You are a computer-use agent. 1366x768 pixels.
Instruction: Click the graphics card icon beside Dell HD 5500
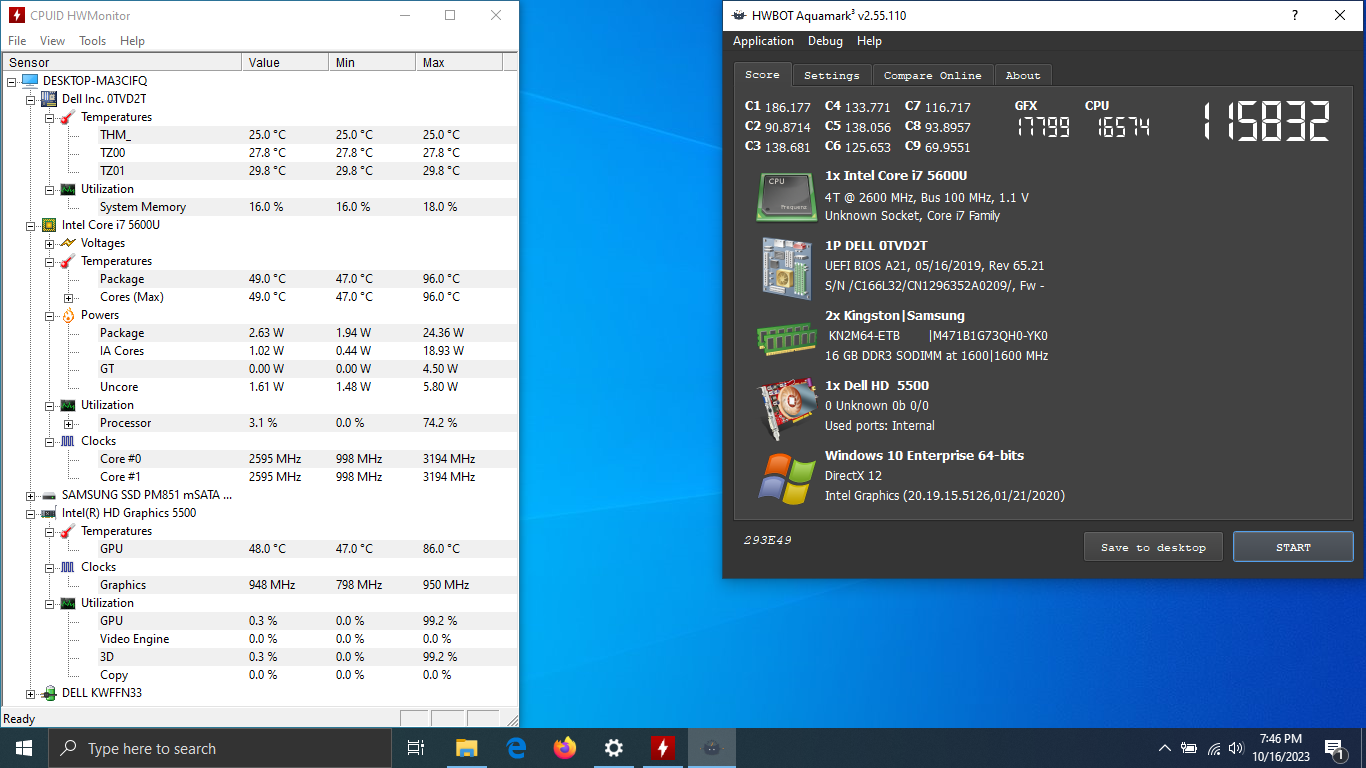[786, 408]
